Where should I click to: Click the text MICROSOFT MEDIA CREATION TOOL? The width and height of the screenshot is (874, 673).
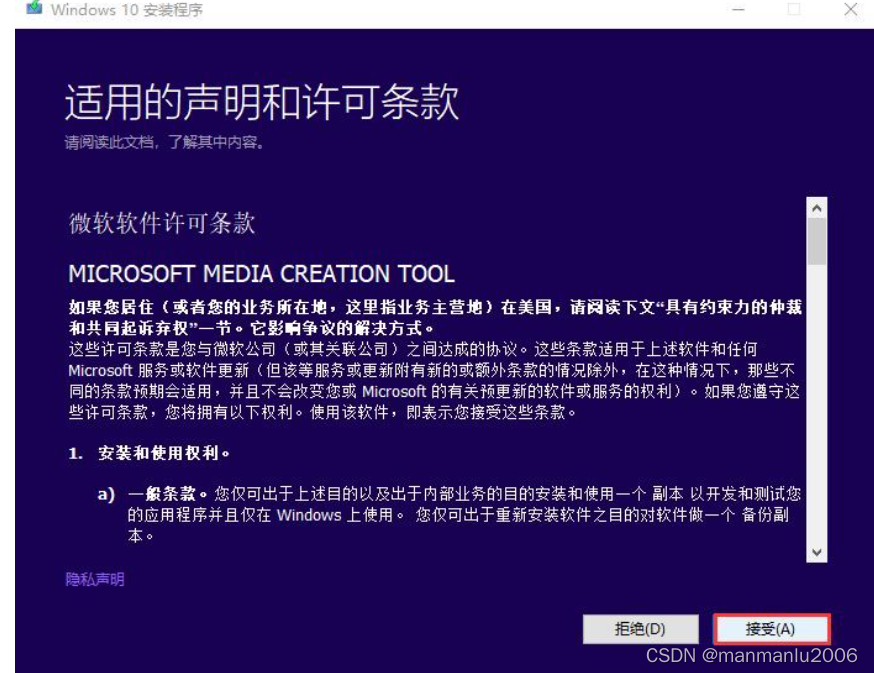pyautogui.click(x=261, y=274)
